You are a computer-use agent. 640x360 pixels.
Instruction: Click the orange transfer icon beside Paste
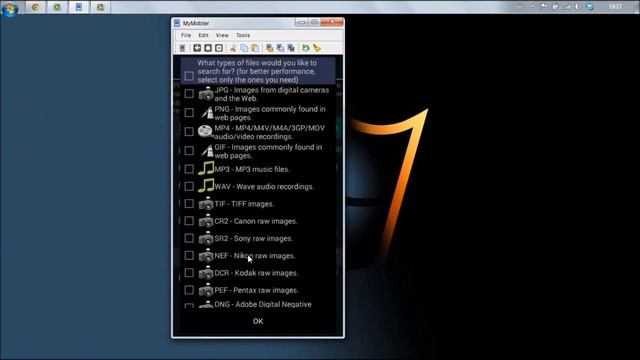point(269,48)
